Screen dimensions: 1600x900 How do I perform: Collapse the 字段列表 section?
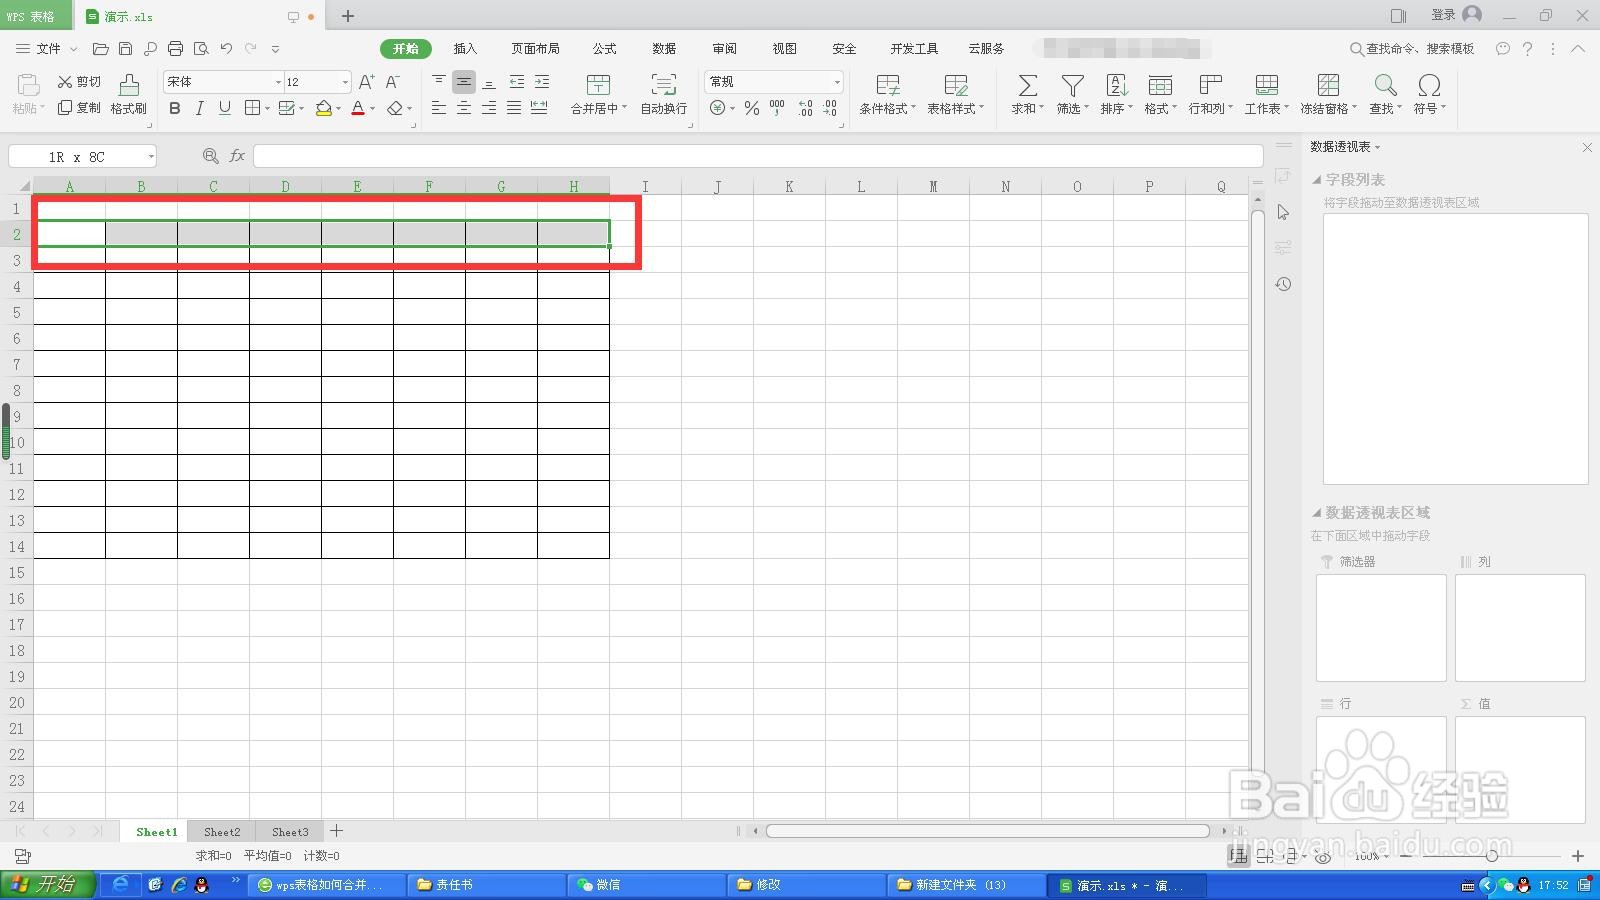pyautogui.click(x=1317, y=180)
